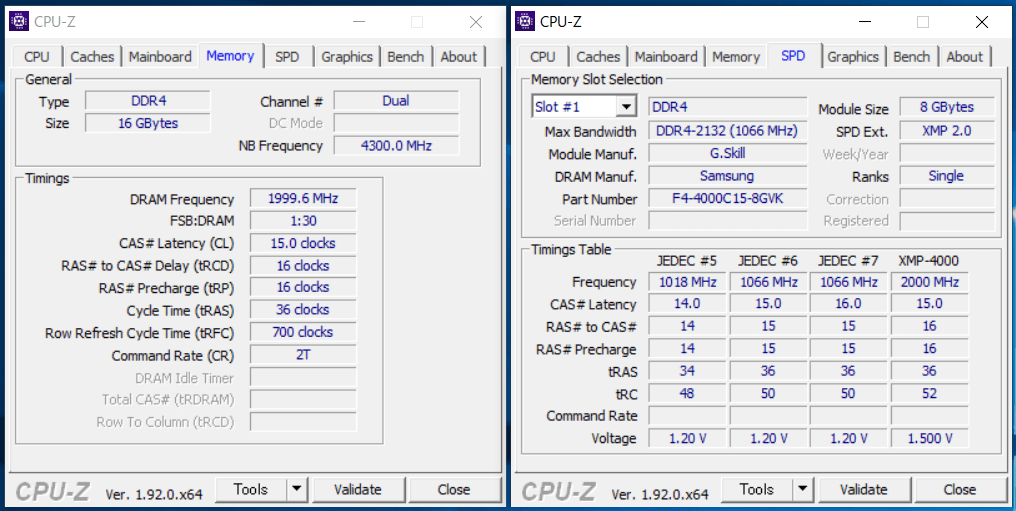Click SPD Ext. XMP 2.0 value
The image size is (1016, 511).
947,131
